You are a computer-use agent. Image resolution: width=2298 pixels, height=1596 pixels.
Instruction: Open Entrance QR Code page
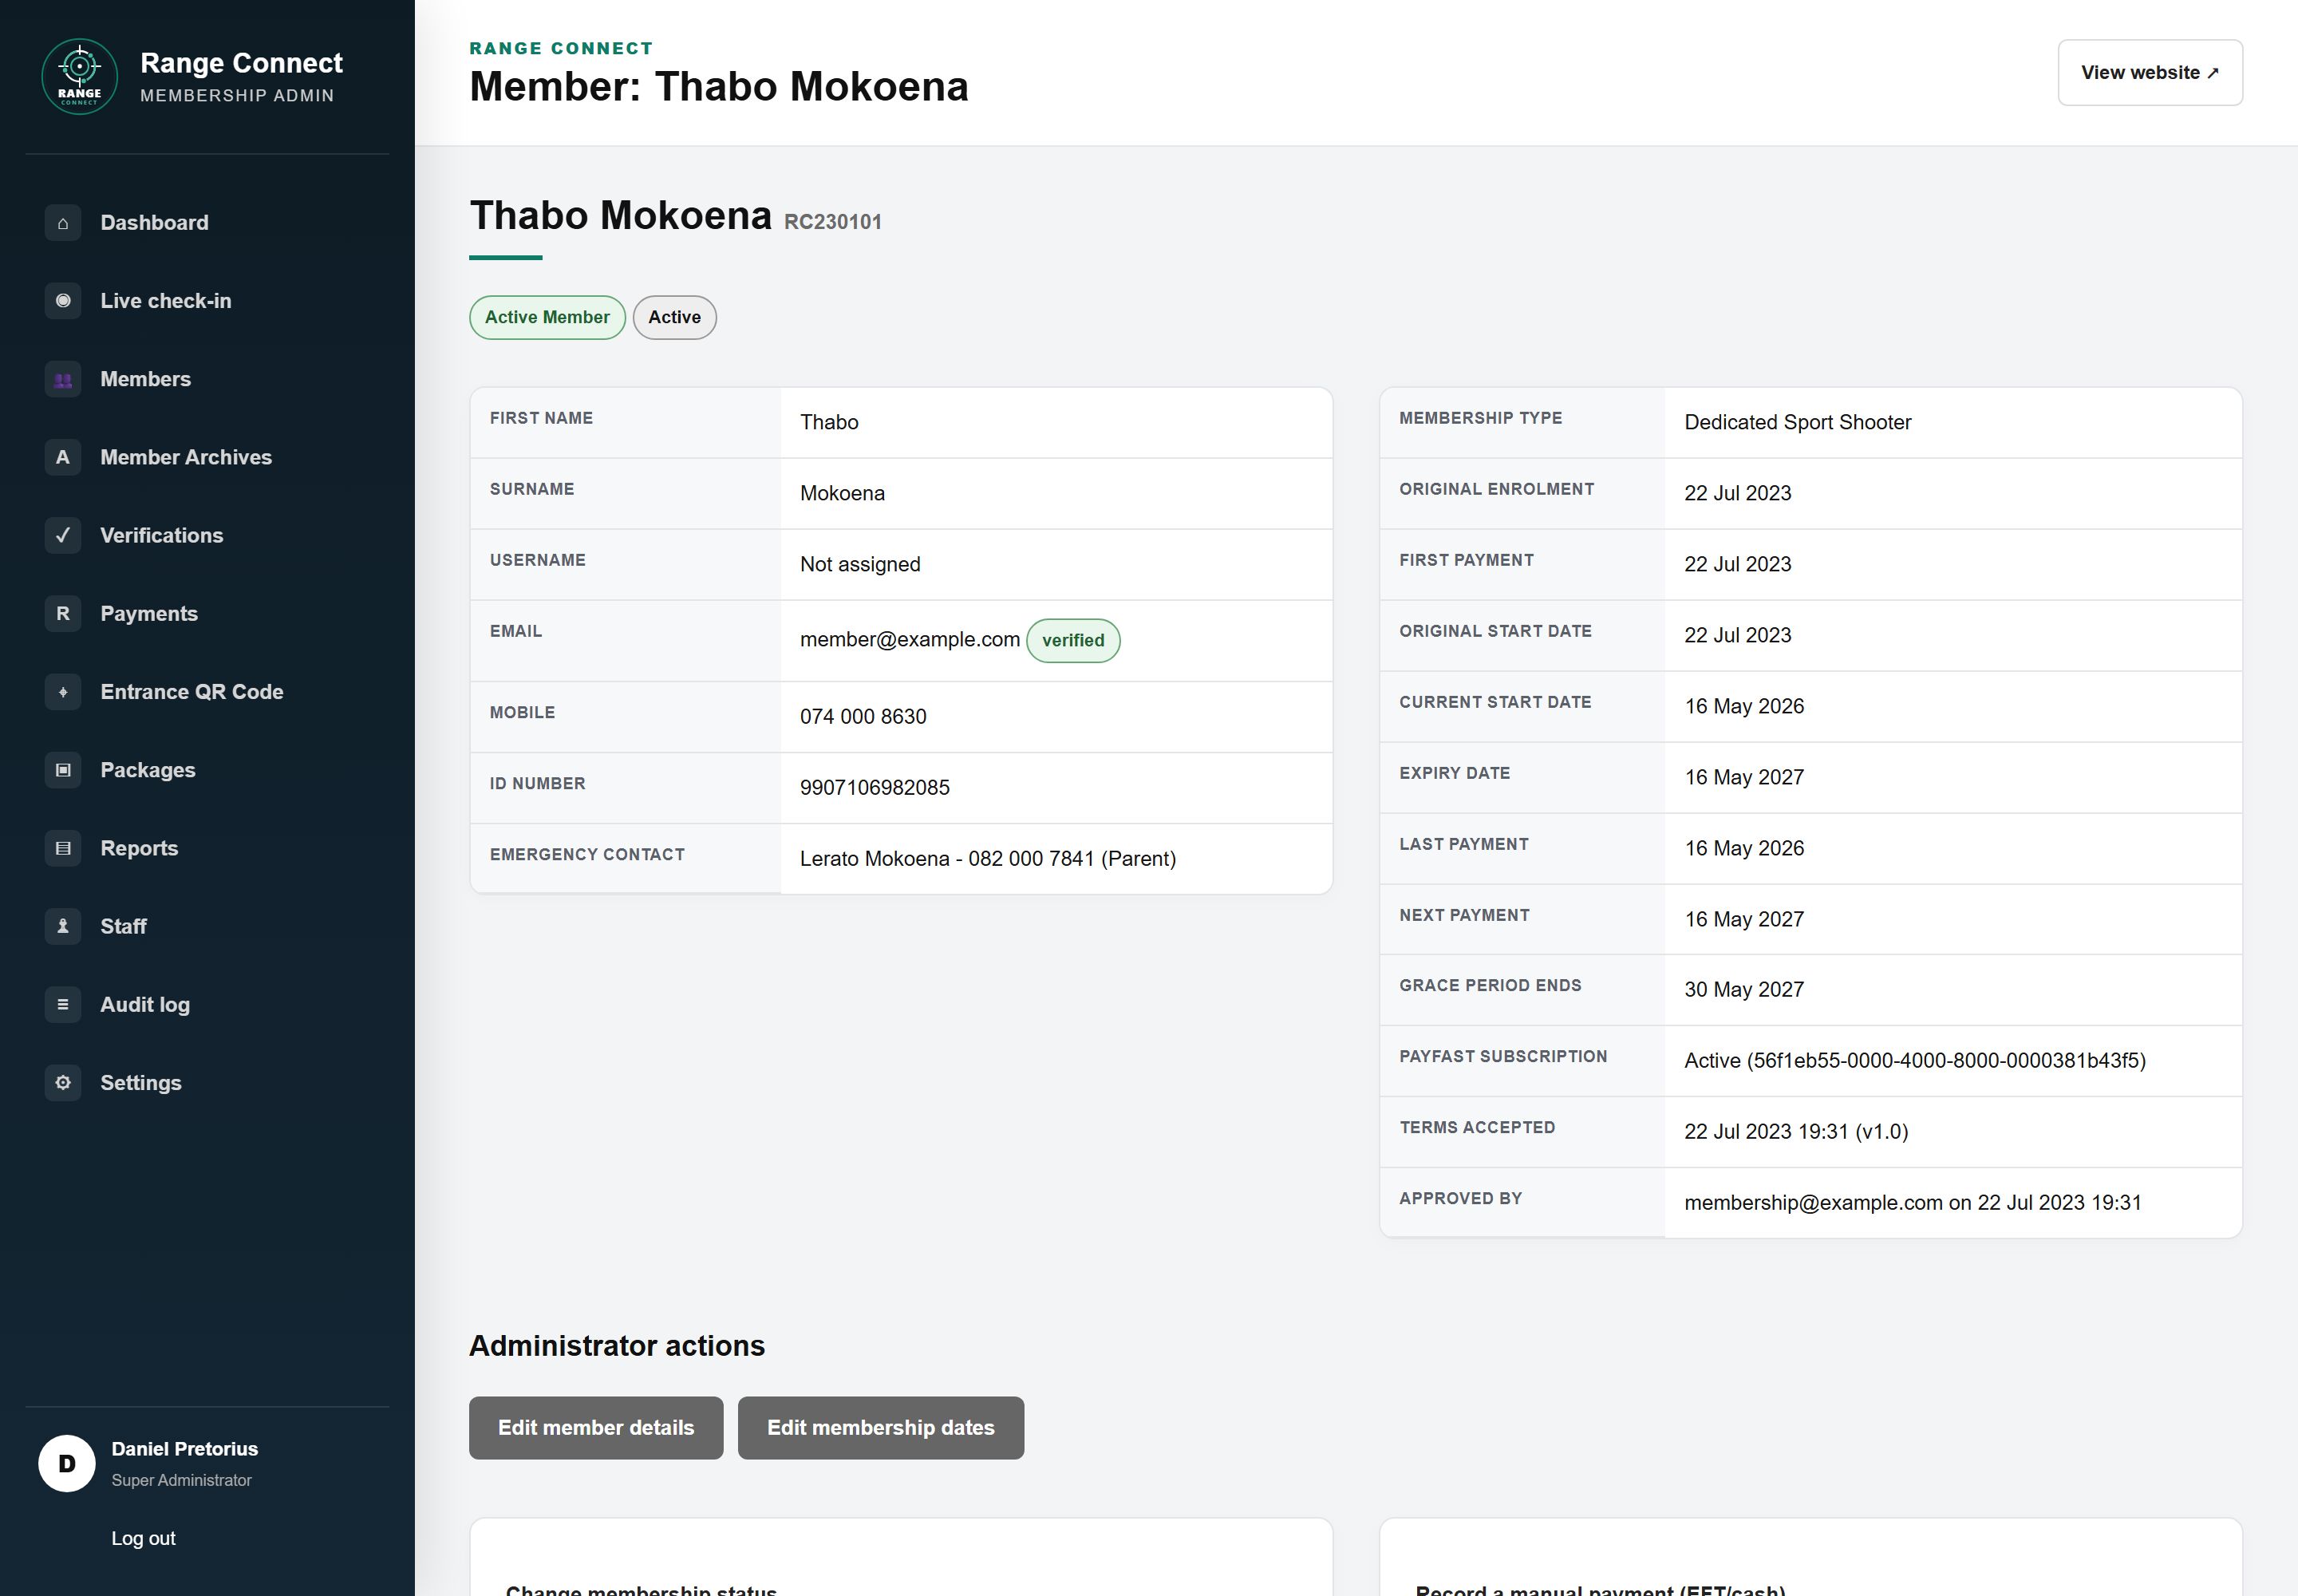(192, 692)
